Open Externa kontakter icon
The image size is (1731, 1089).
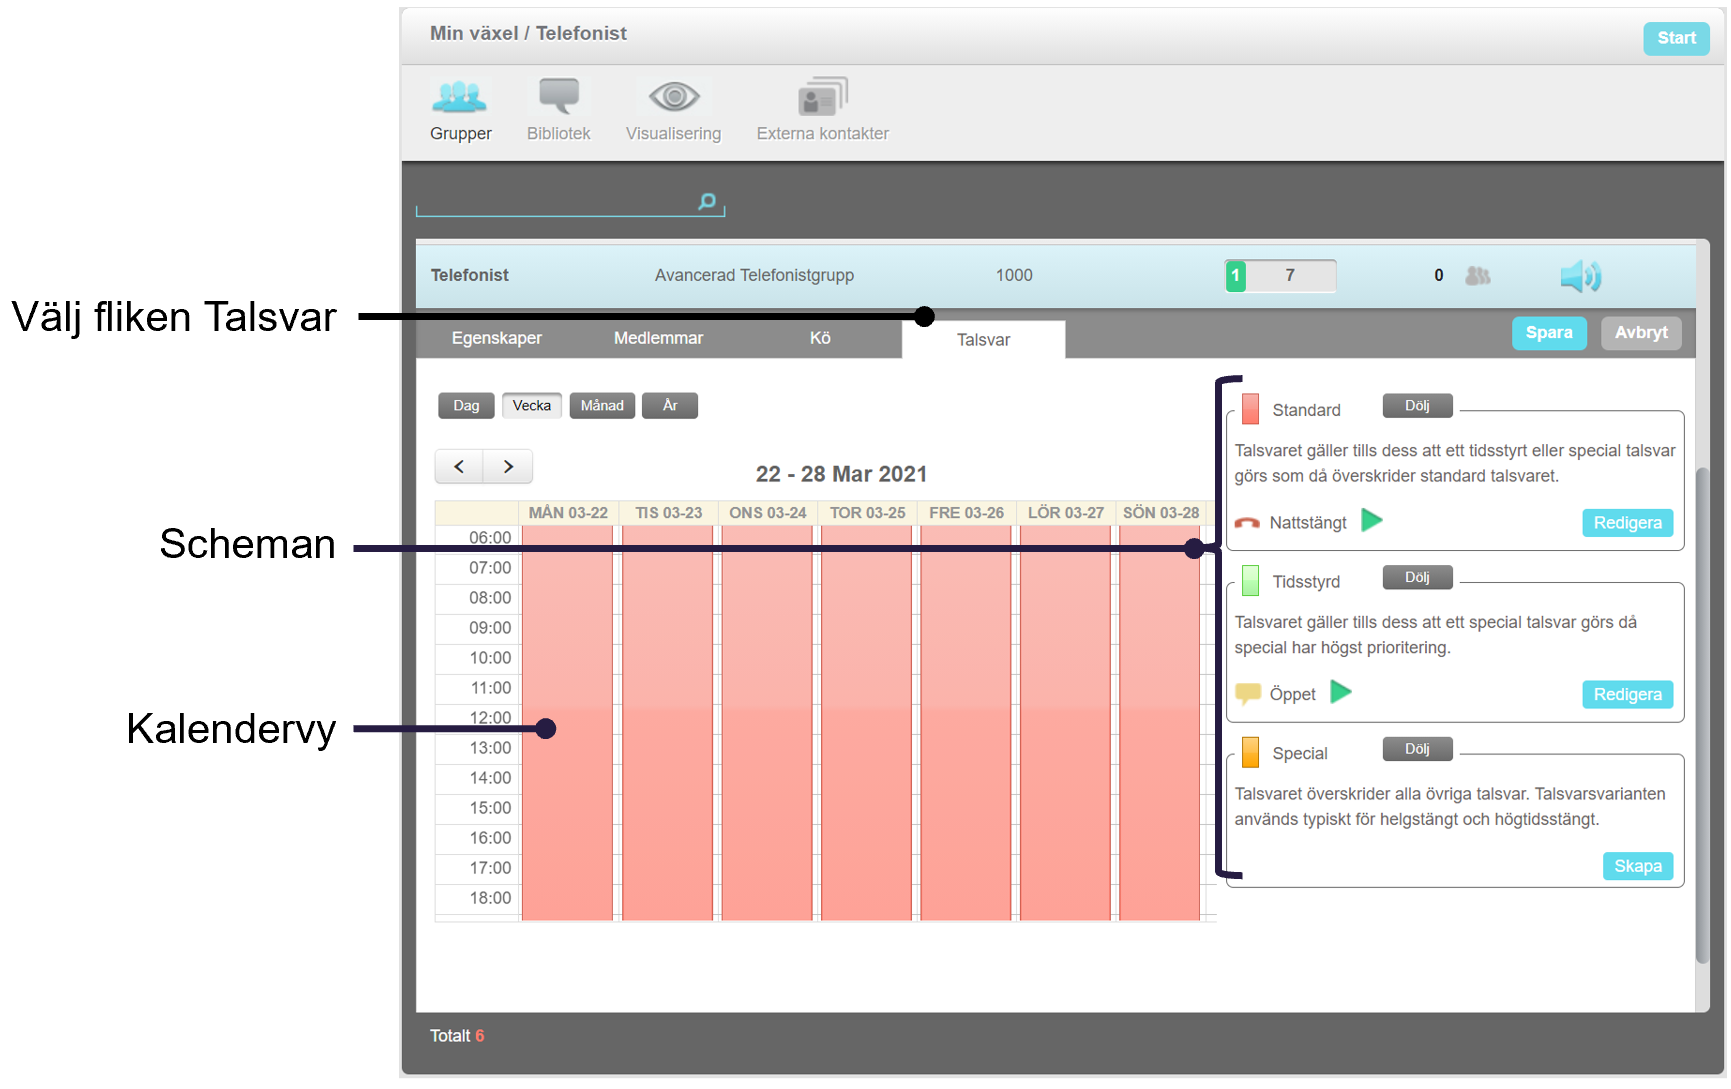click(822, 97)
